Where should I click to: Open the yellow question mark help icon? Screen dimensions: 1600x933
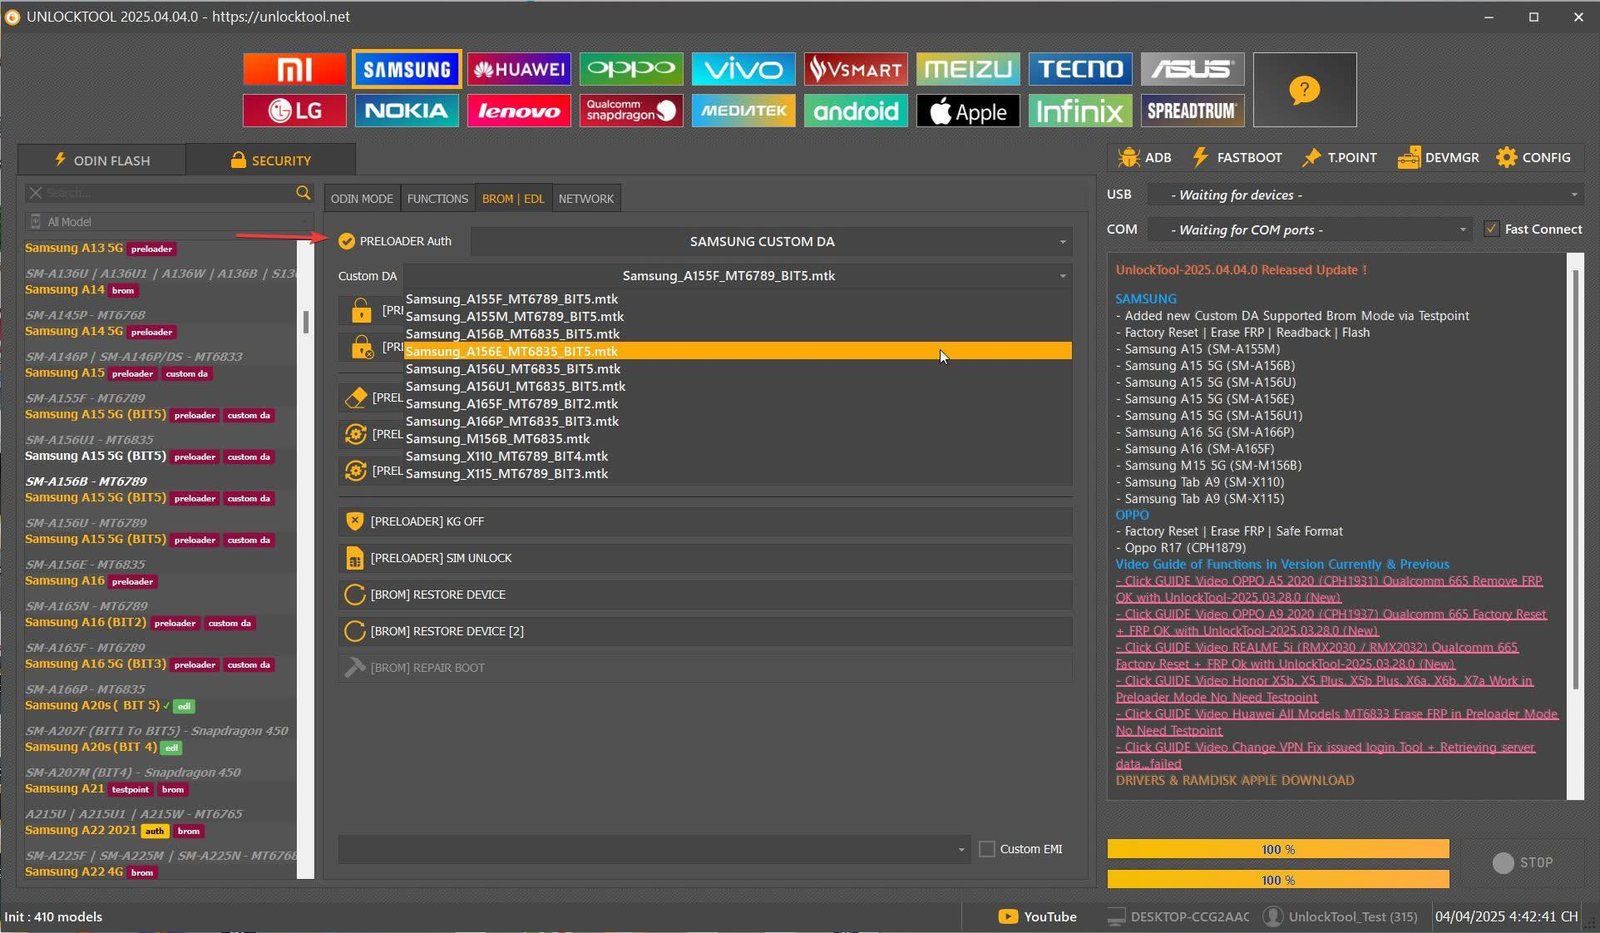click(x=1304, y=90)
